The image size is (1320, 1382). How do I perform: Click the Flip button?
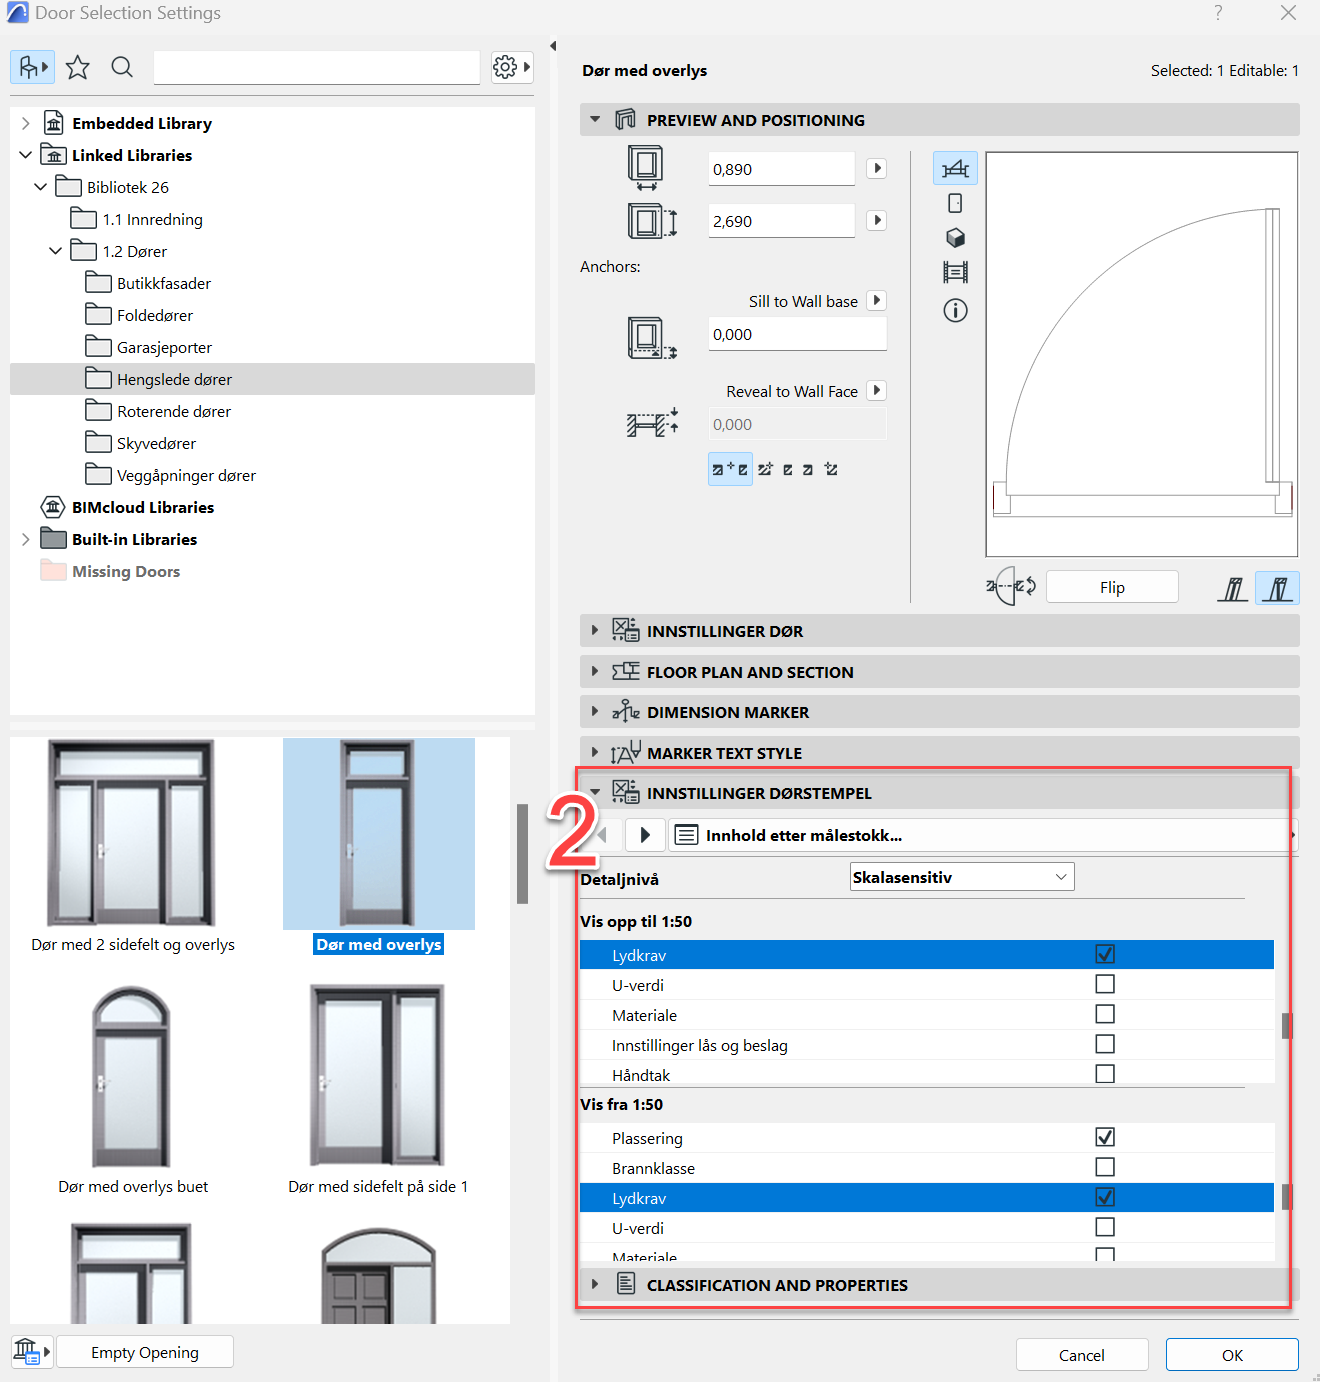(1112, 587)
